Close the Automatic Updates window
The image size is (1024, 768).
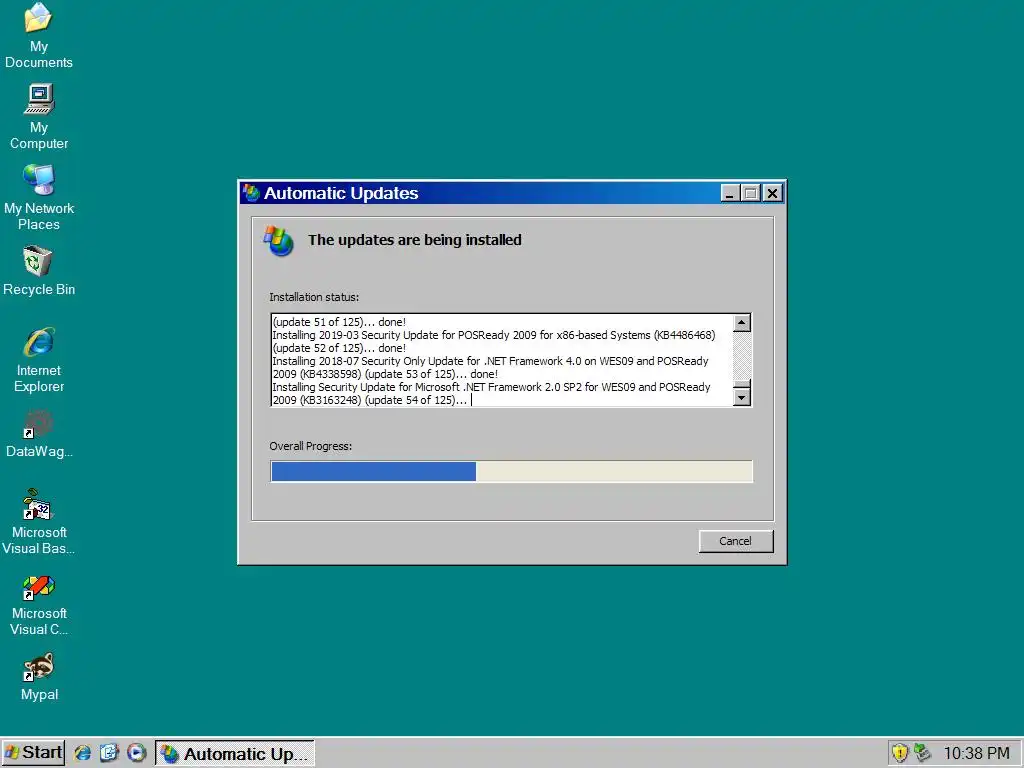point(773,193)
